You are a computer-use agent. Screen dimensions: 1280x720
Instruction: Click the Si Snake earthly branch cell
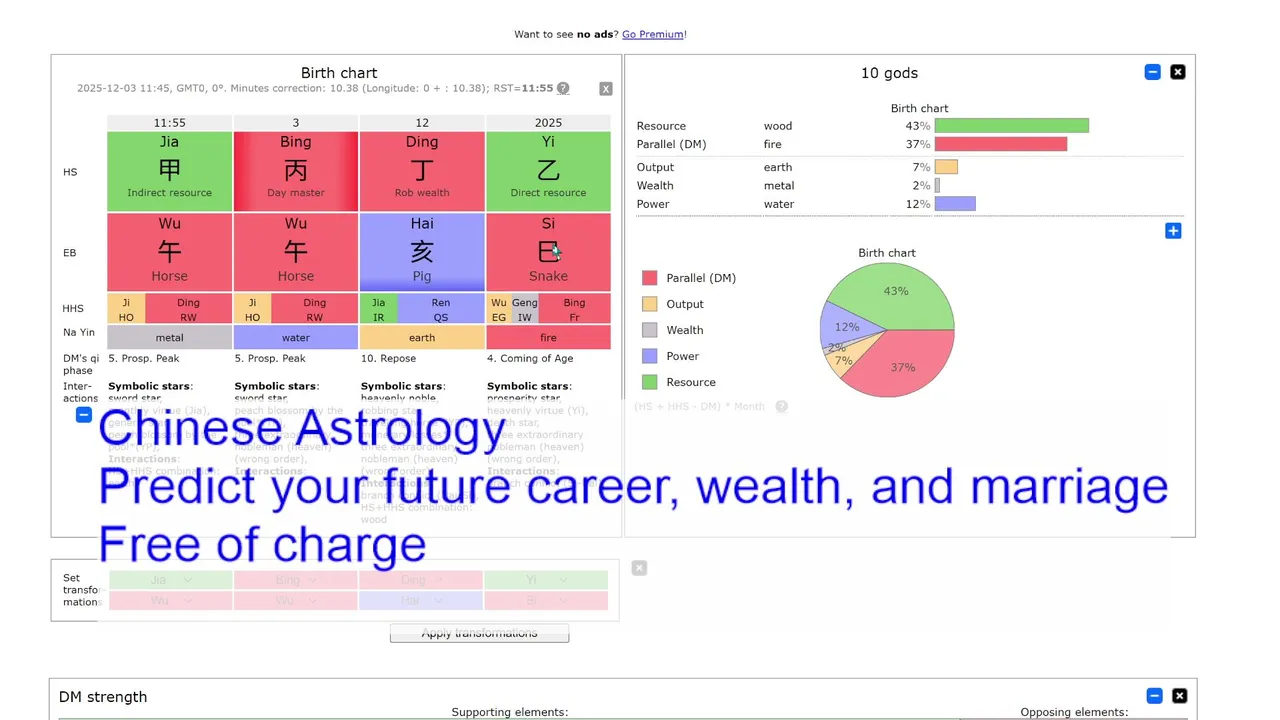coord(548,252)
